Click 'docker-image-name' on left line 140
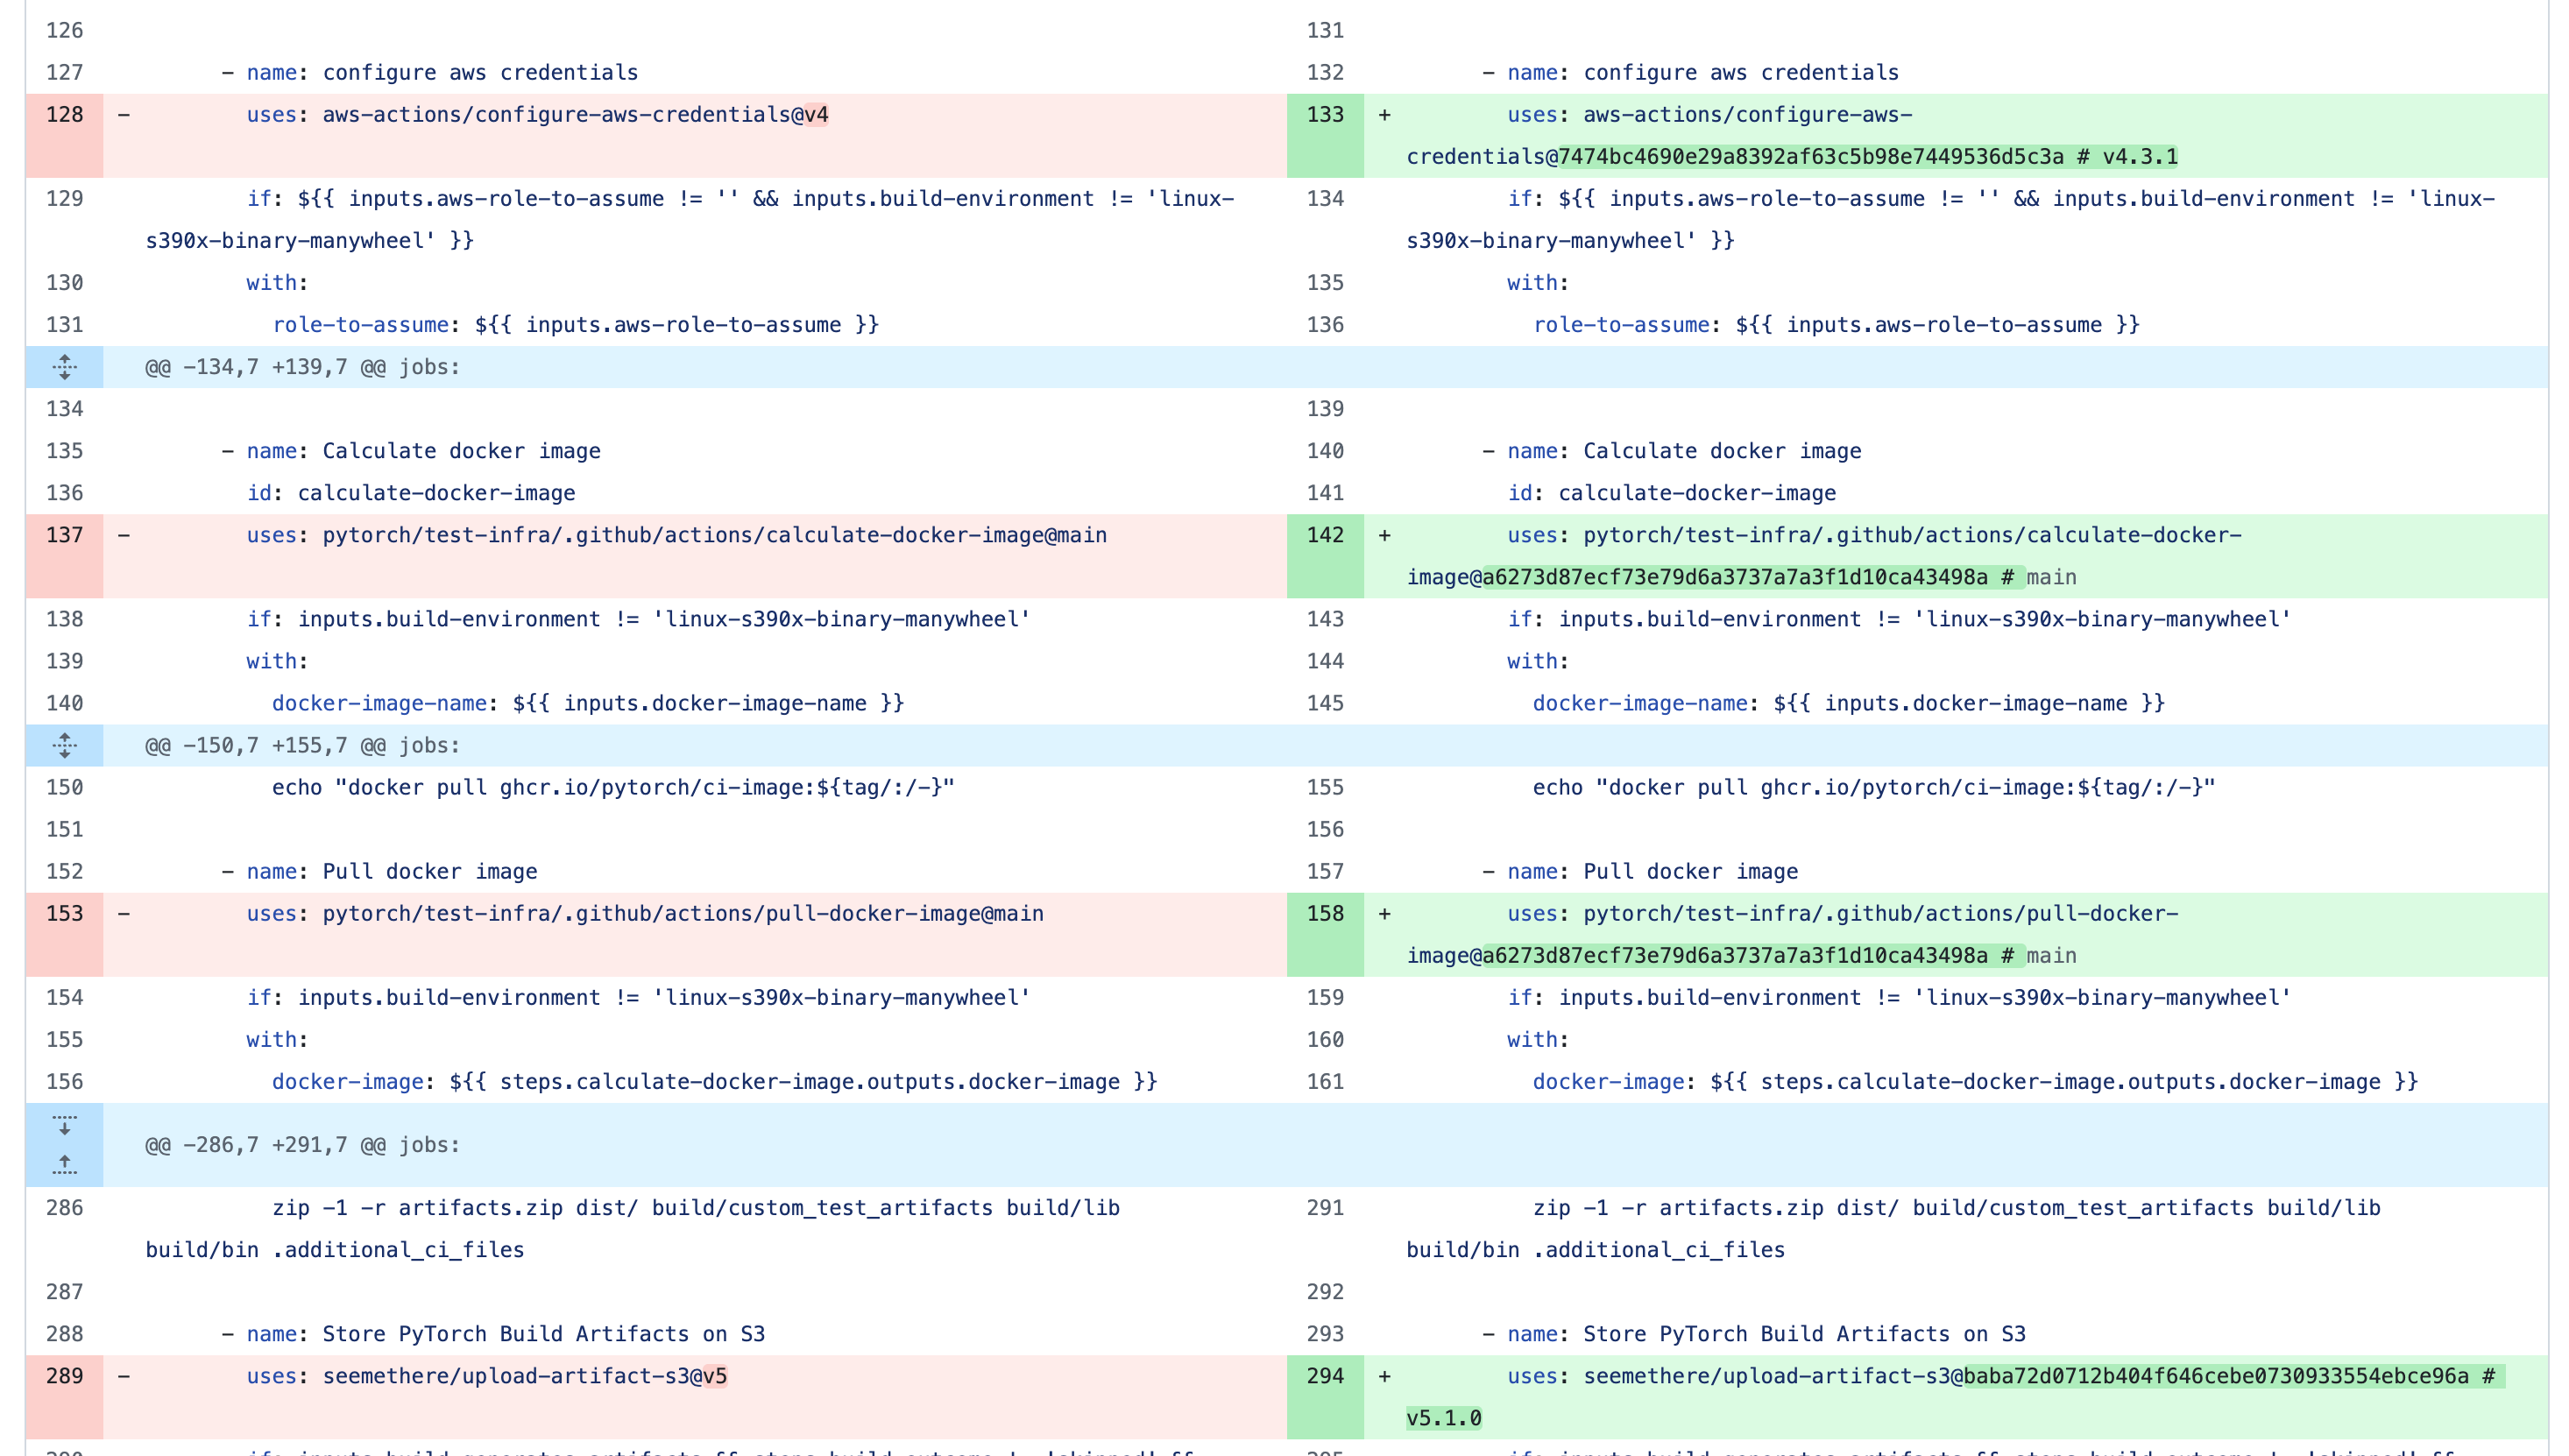 point(380,703)
